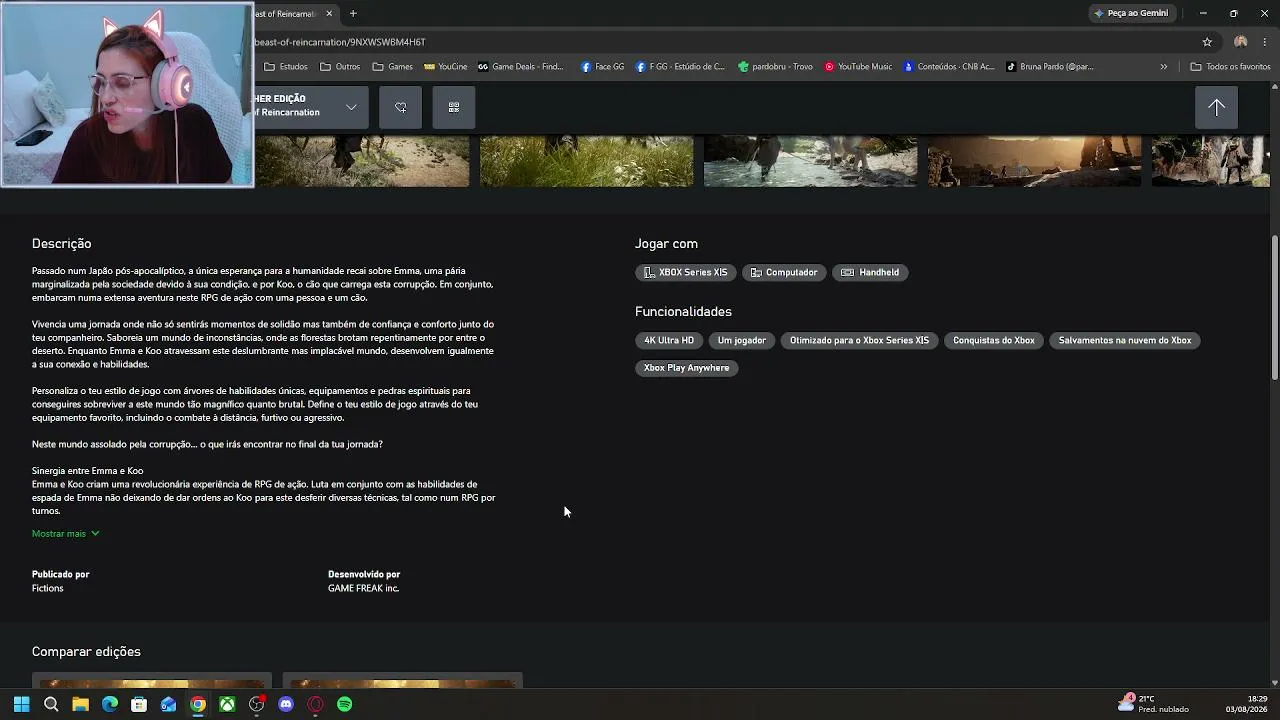Open the weather widget showing 21°C

[x=1154, y=704]
